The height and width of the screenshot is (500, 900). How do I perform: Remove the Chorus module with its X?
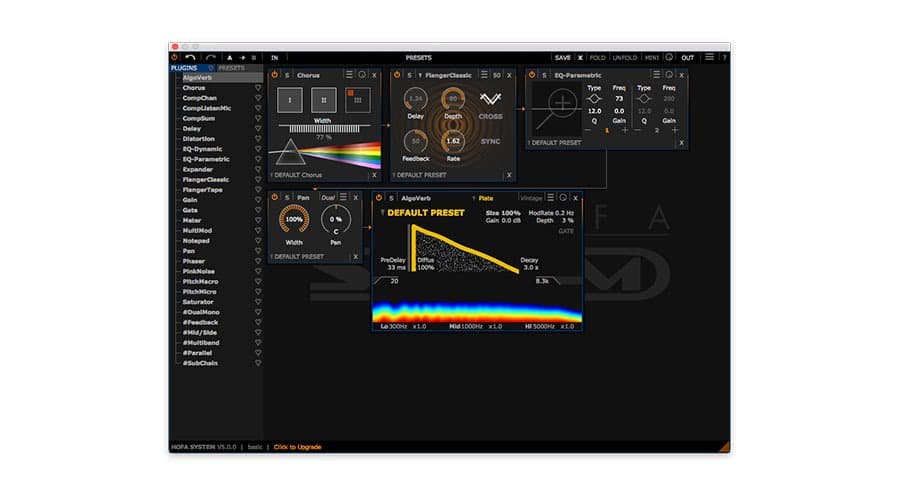[374, 75]
